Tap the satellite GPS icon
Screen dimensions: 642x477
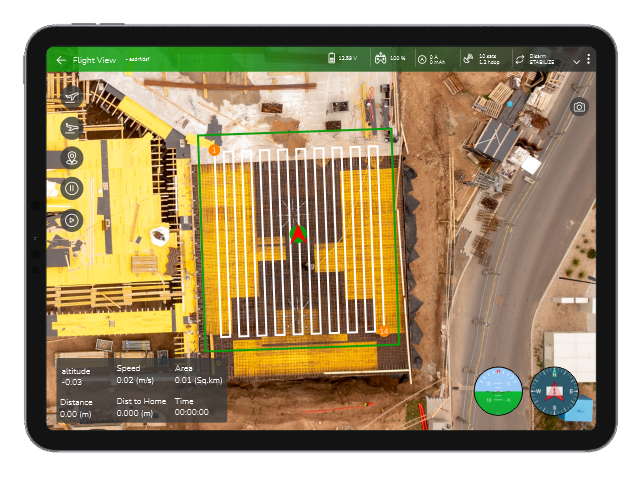(468, 59)
